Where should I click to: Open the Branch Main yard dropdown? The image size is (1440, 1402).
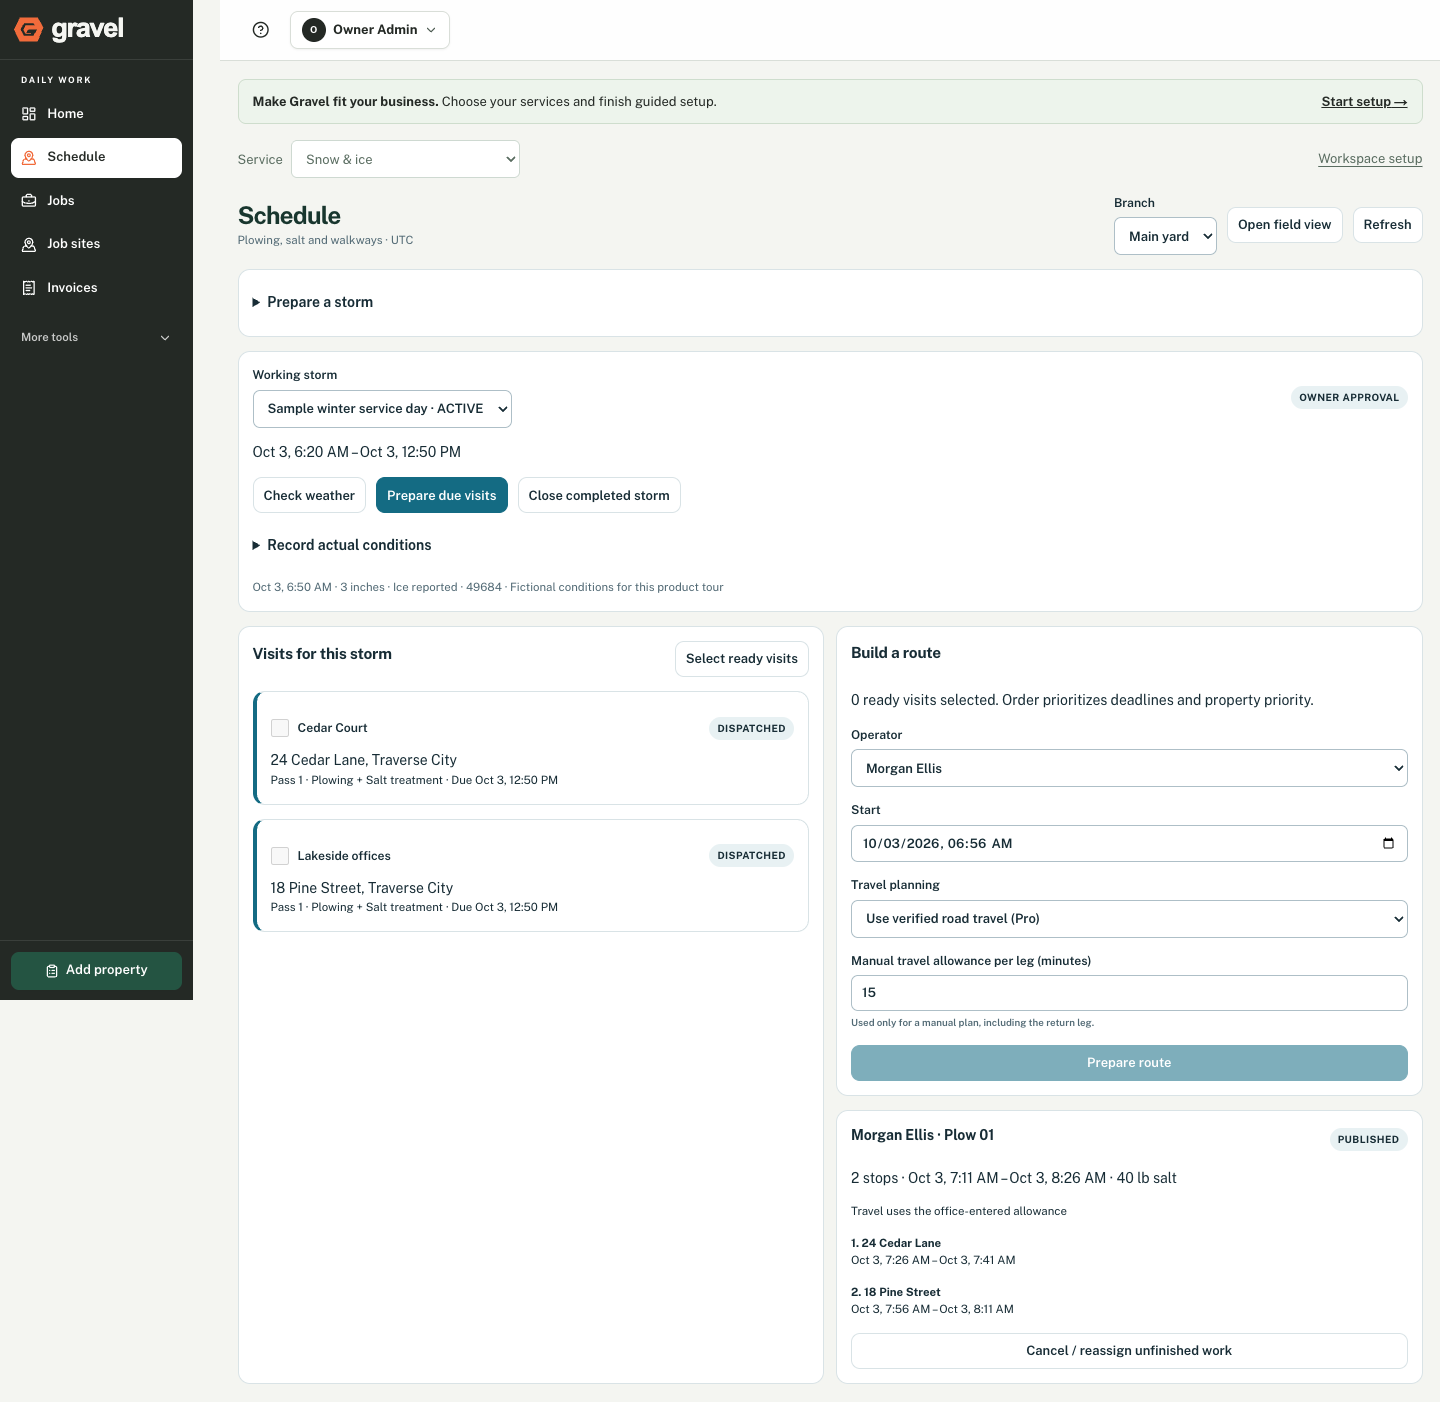coord(1165,236)
